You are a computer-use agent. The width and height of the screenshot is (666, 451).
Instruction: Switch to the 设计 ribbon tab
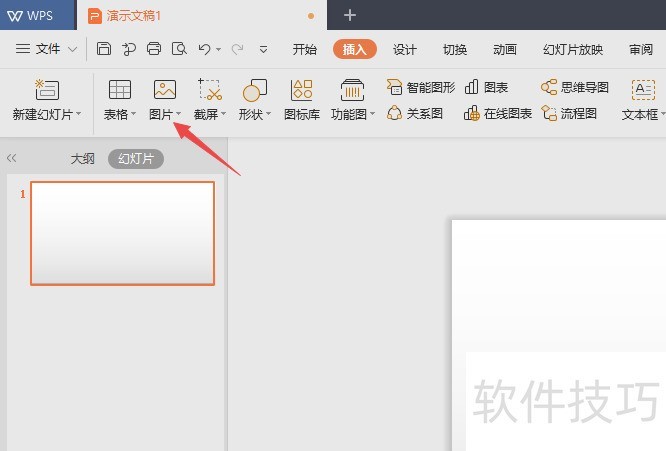(x=405, y=49)
